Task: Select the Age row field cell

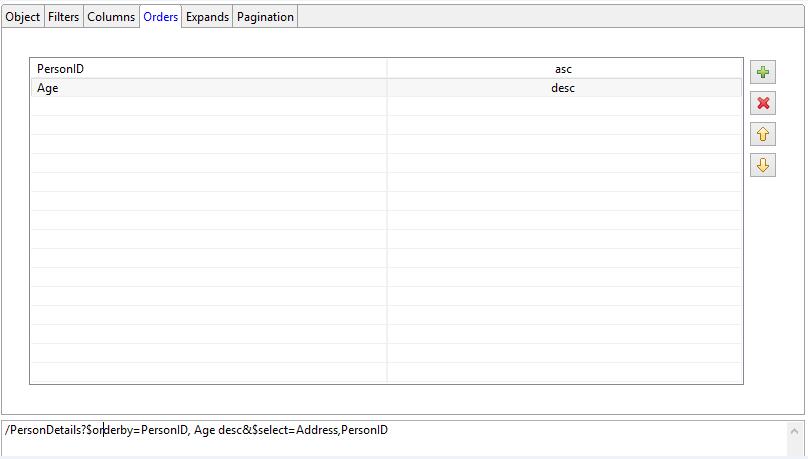Action: point(209,88)
